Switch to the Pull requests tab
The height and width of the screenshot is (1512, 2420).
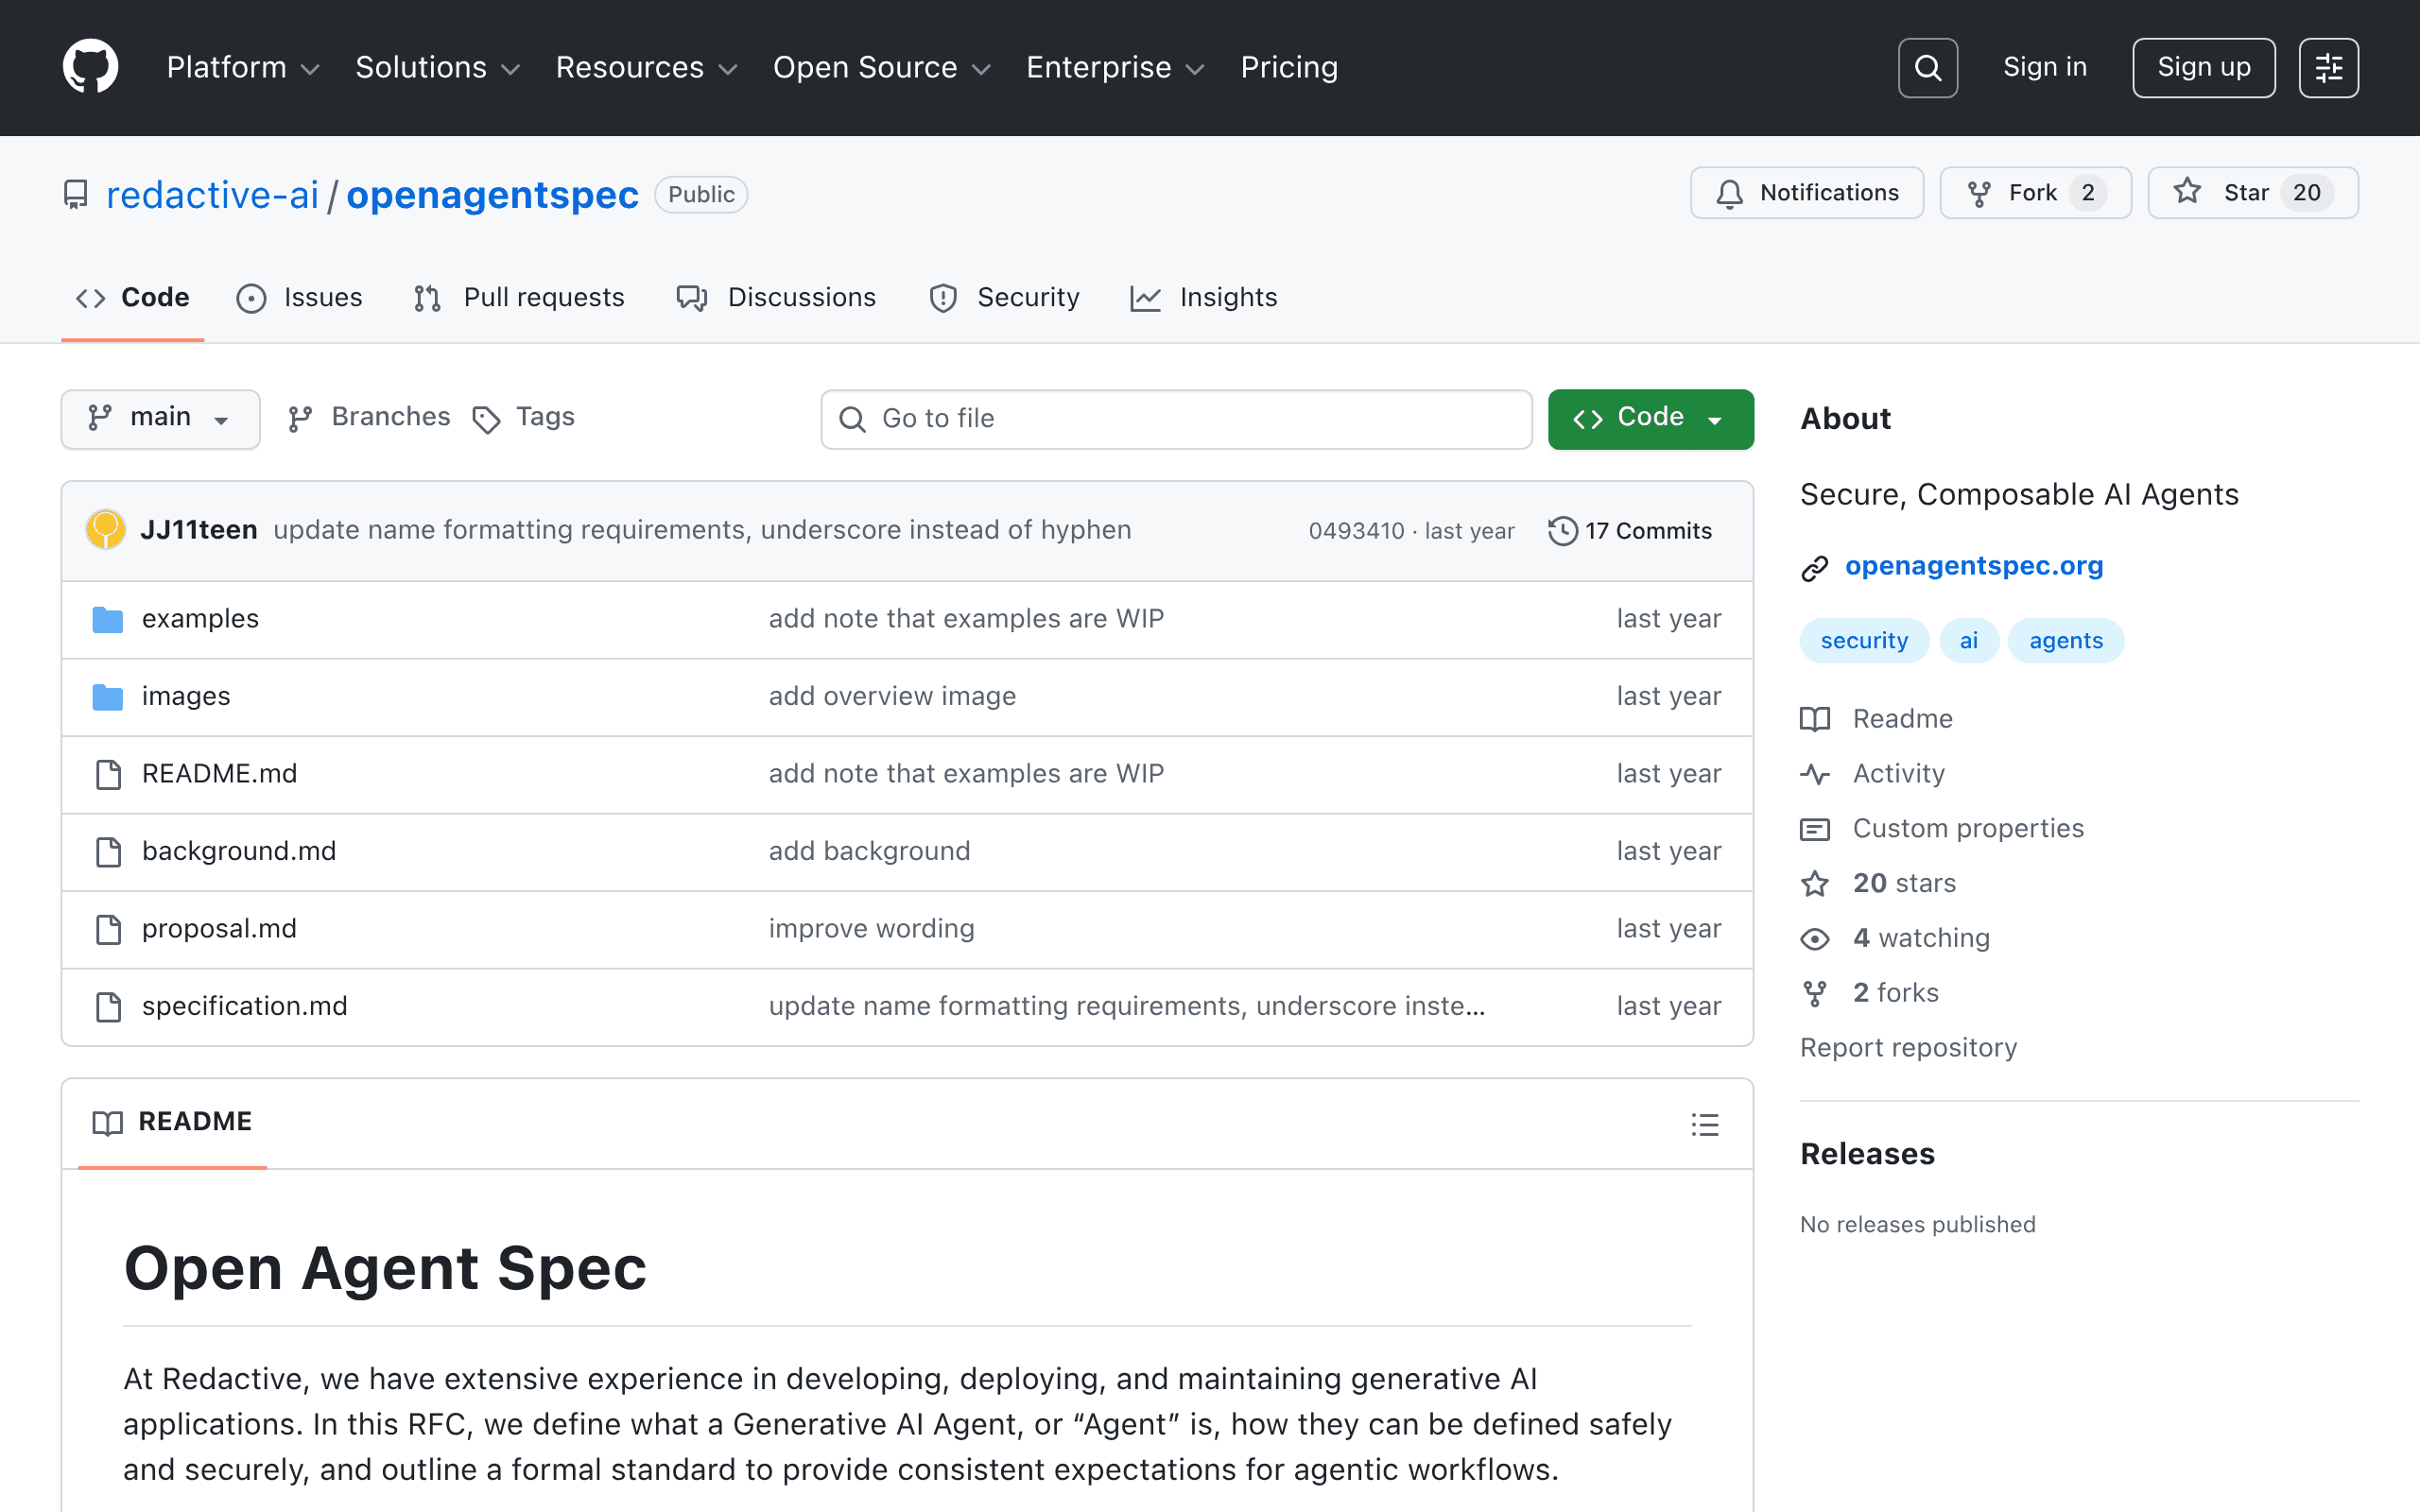[519, 298]
